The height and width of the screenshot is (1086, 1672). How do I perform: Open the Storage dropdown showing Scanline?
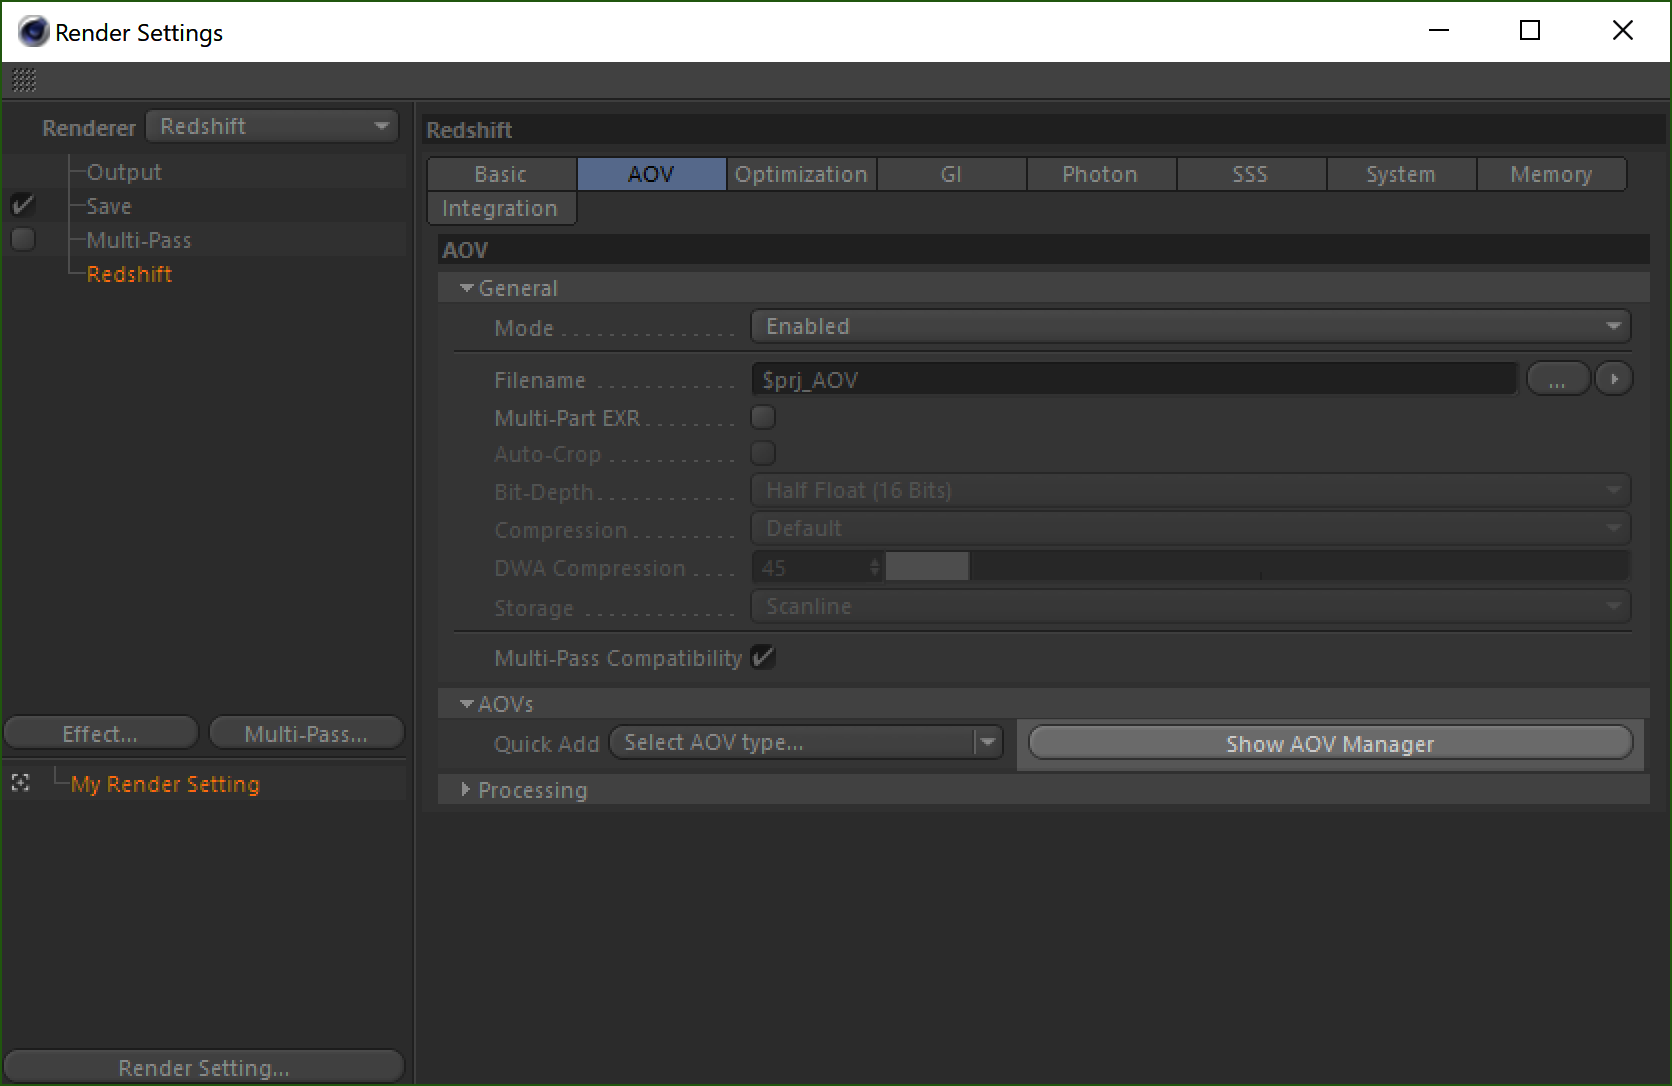click(x=1190, y=606)
